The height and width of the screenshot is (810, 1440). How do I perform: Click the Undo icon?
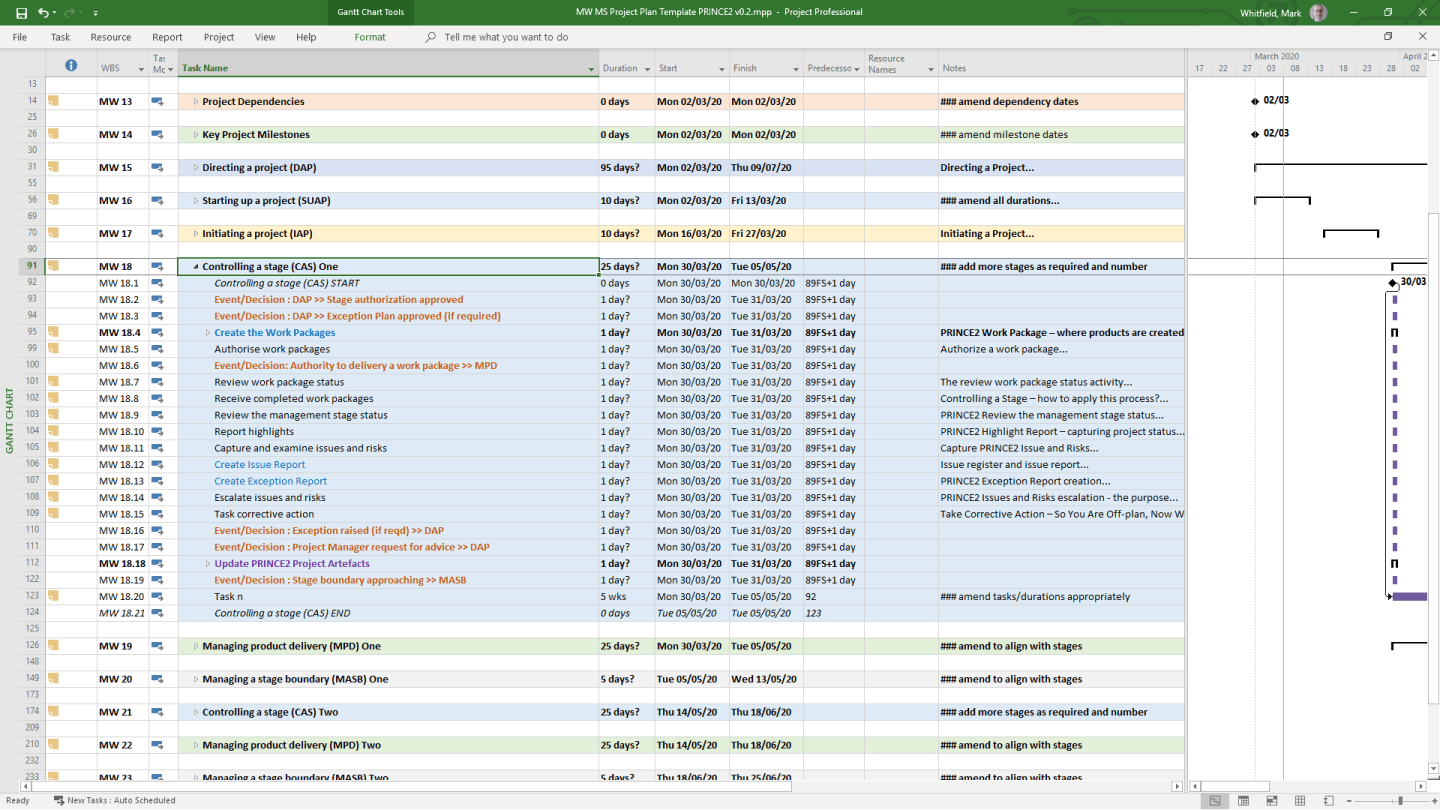pyautogui.click(x=44, y=13)
